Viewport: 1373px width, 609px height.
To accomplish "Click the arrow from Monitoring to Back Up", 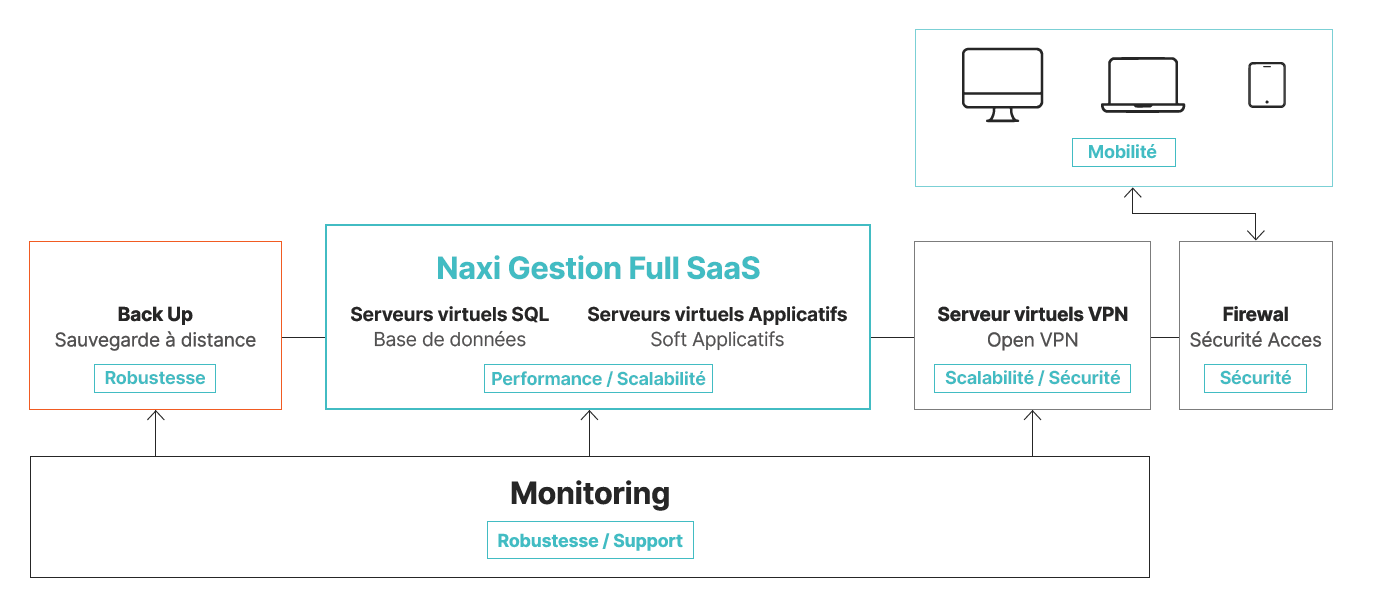I will click(156, 432).
